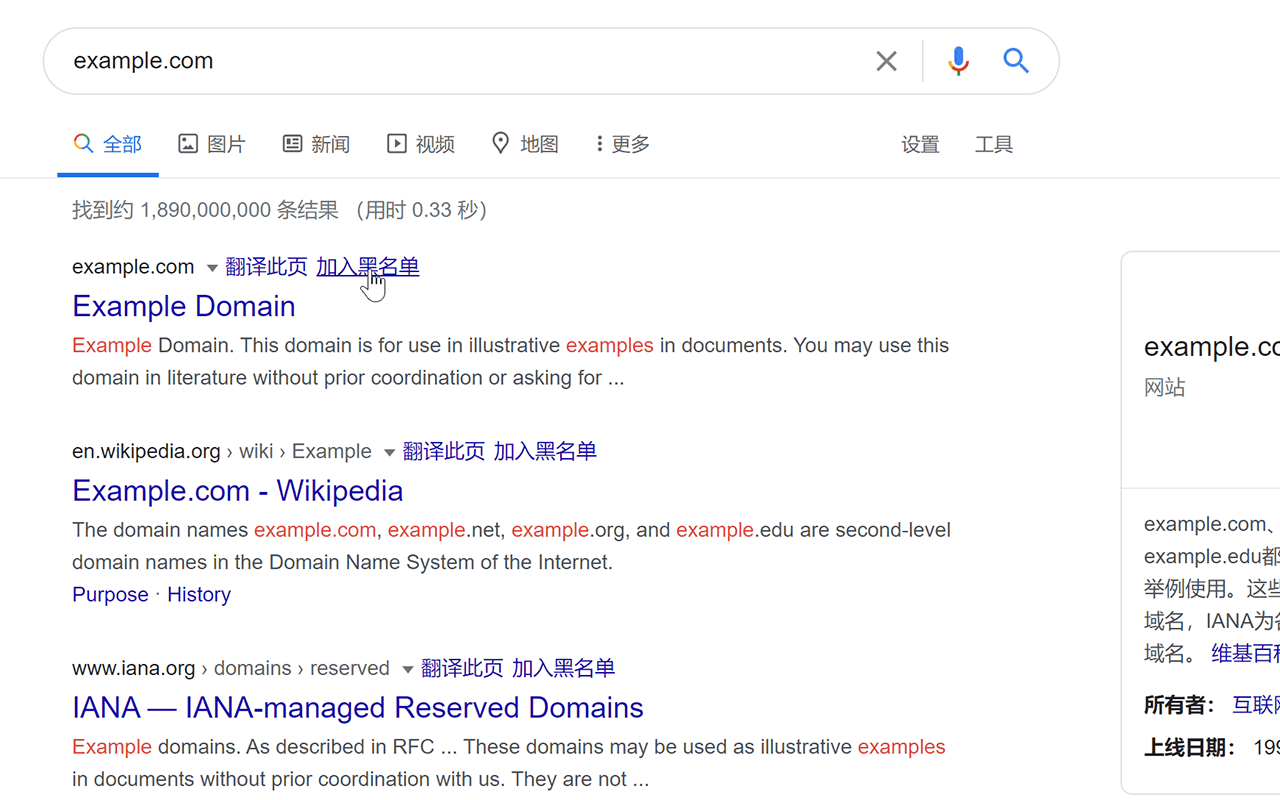Open the Example.com - Wikipedia result title
This screenshot has height=800, width=1280.
pyautogui.click(x=238, y=491)
